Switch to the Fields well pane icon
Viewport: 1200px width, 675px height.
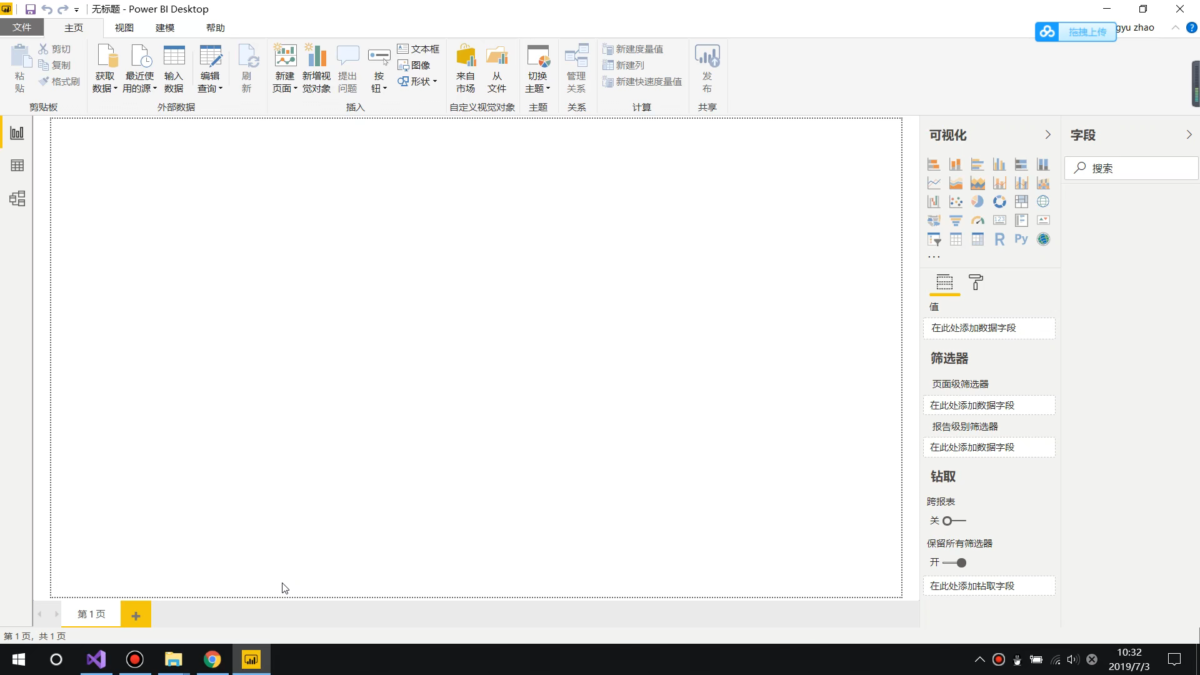[944, 282]
